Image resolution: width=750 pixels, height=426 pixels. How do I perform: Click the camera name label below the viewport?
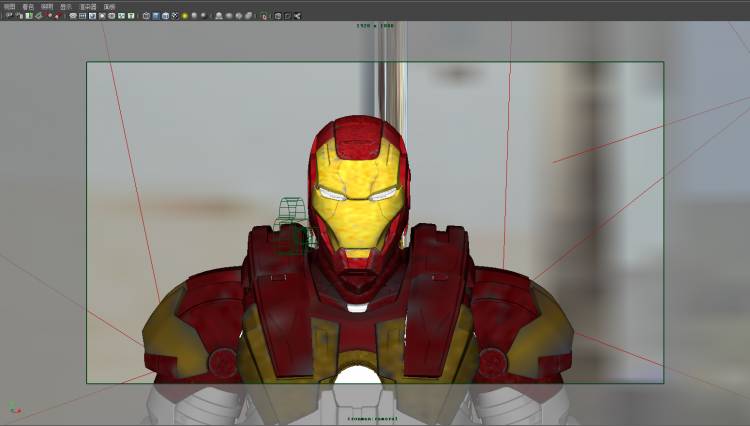click(373, 419)
